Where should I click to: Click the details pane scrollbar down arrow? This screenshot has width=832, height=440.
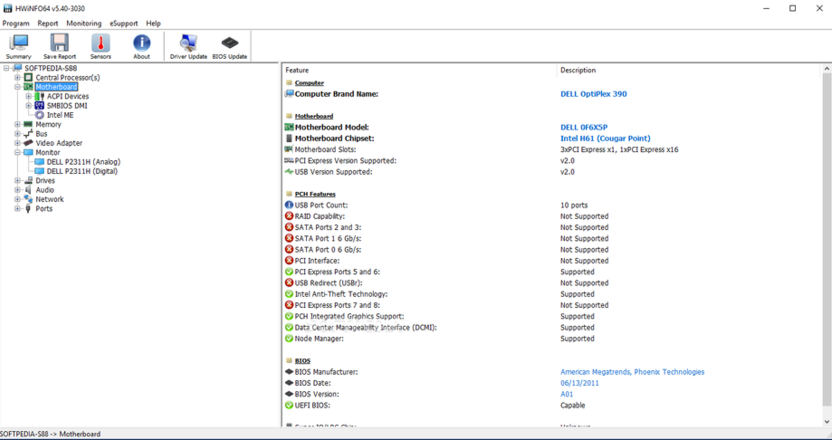coord(826,423)
